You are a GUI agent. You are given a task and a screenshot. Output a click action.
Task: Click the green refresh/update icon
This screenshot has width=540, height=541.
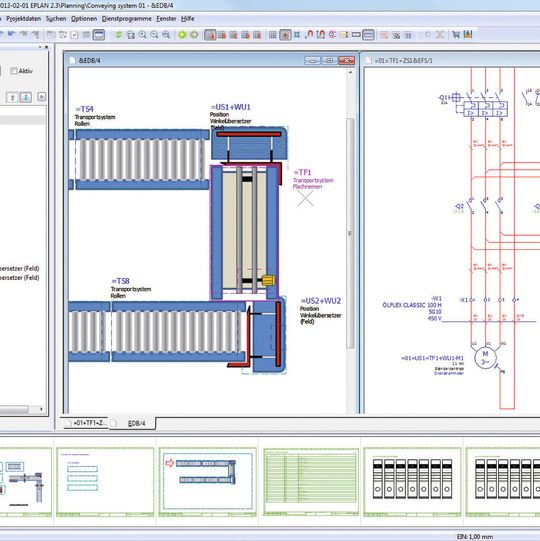point(119,35)
